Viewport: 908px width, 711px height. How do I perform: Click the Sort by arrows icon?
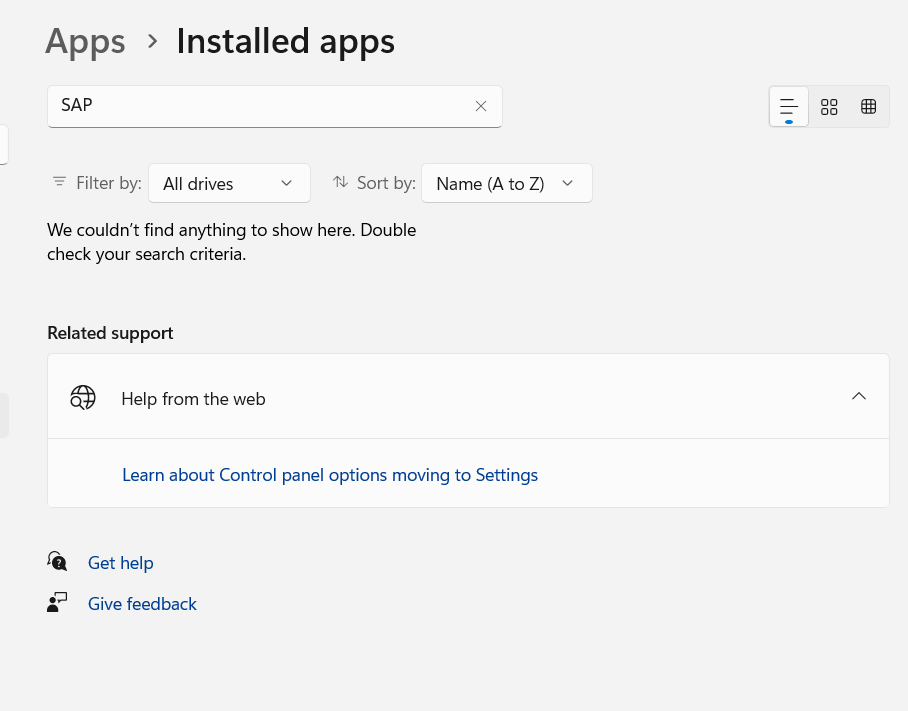pos(340,182)
